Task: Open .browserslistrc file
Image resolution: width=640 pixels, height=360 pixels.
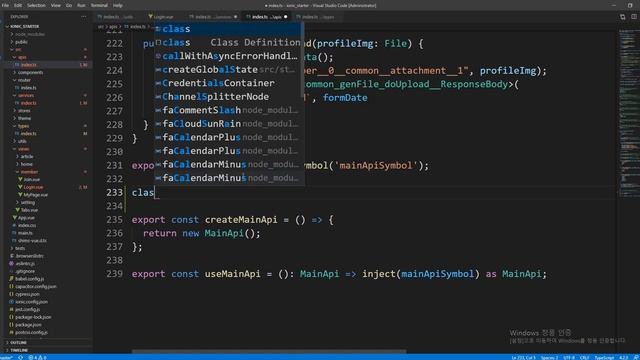Action: (x=29, y=256)
